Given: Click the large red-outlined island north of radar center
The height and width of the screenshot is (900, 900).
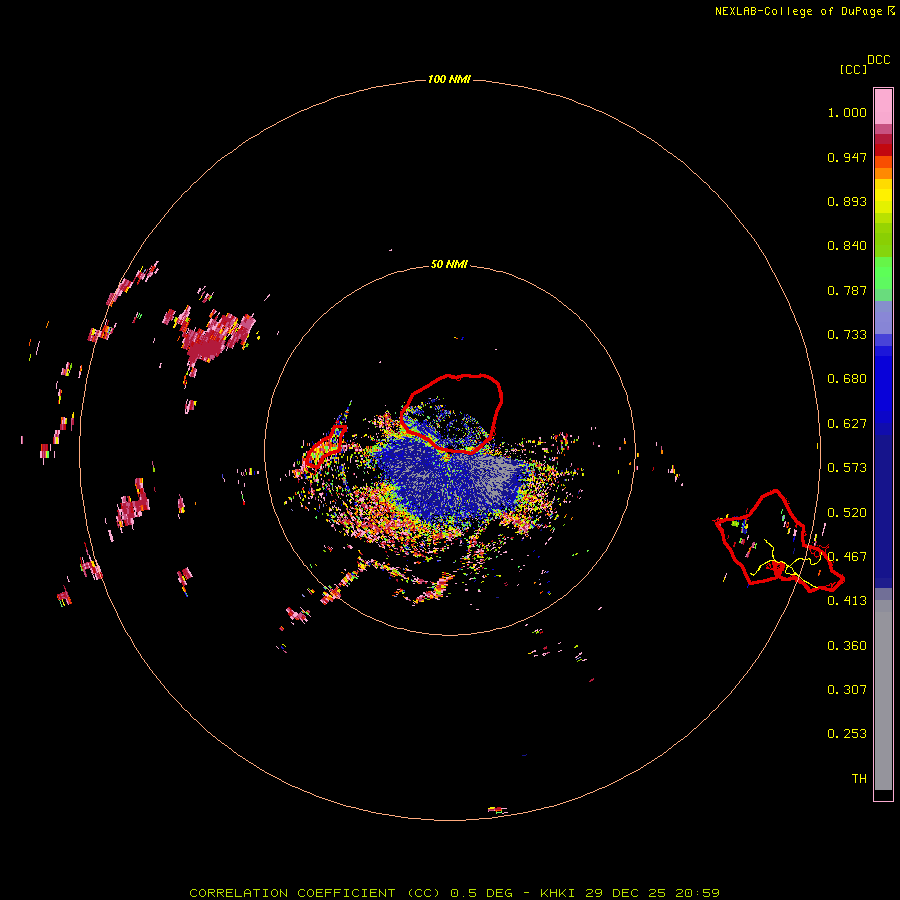Looking at the screenshot, I should click(x=451, y=413).
